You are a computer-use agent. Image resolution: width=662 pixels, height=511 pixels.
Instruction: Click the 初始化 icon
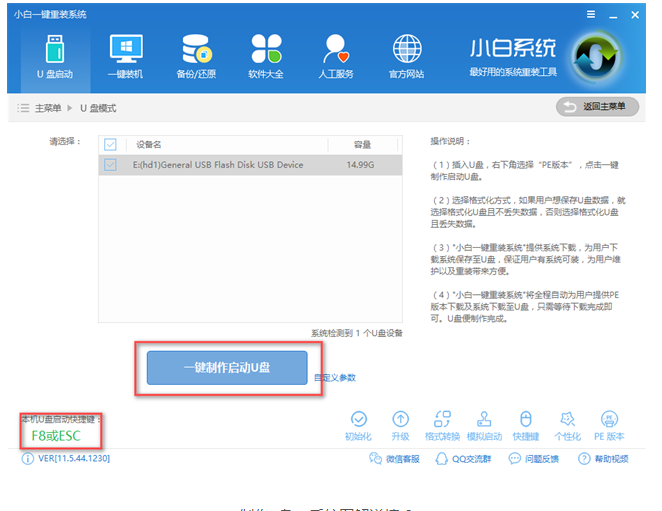(x=358, y=426)
